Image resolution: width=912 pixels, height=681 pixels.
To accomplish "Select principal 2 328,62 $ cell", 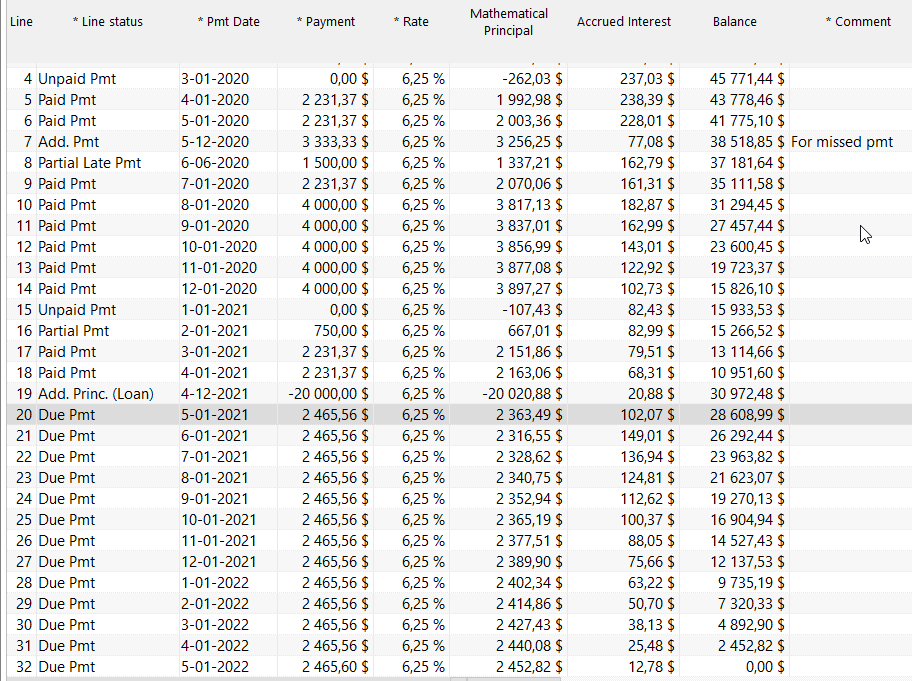I will point(508,457).
